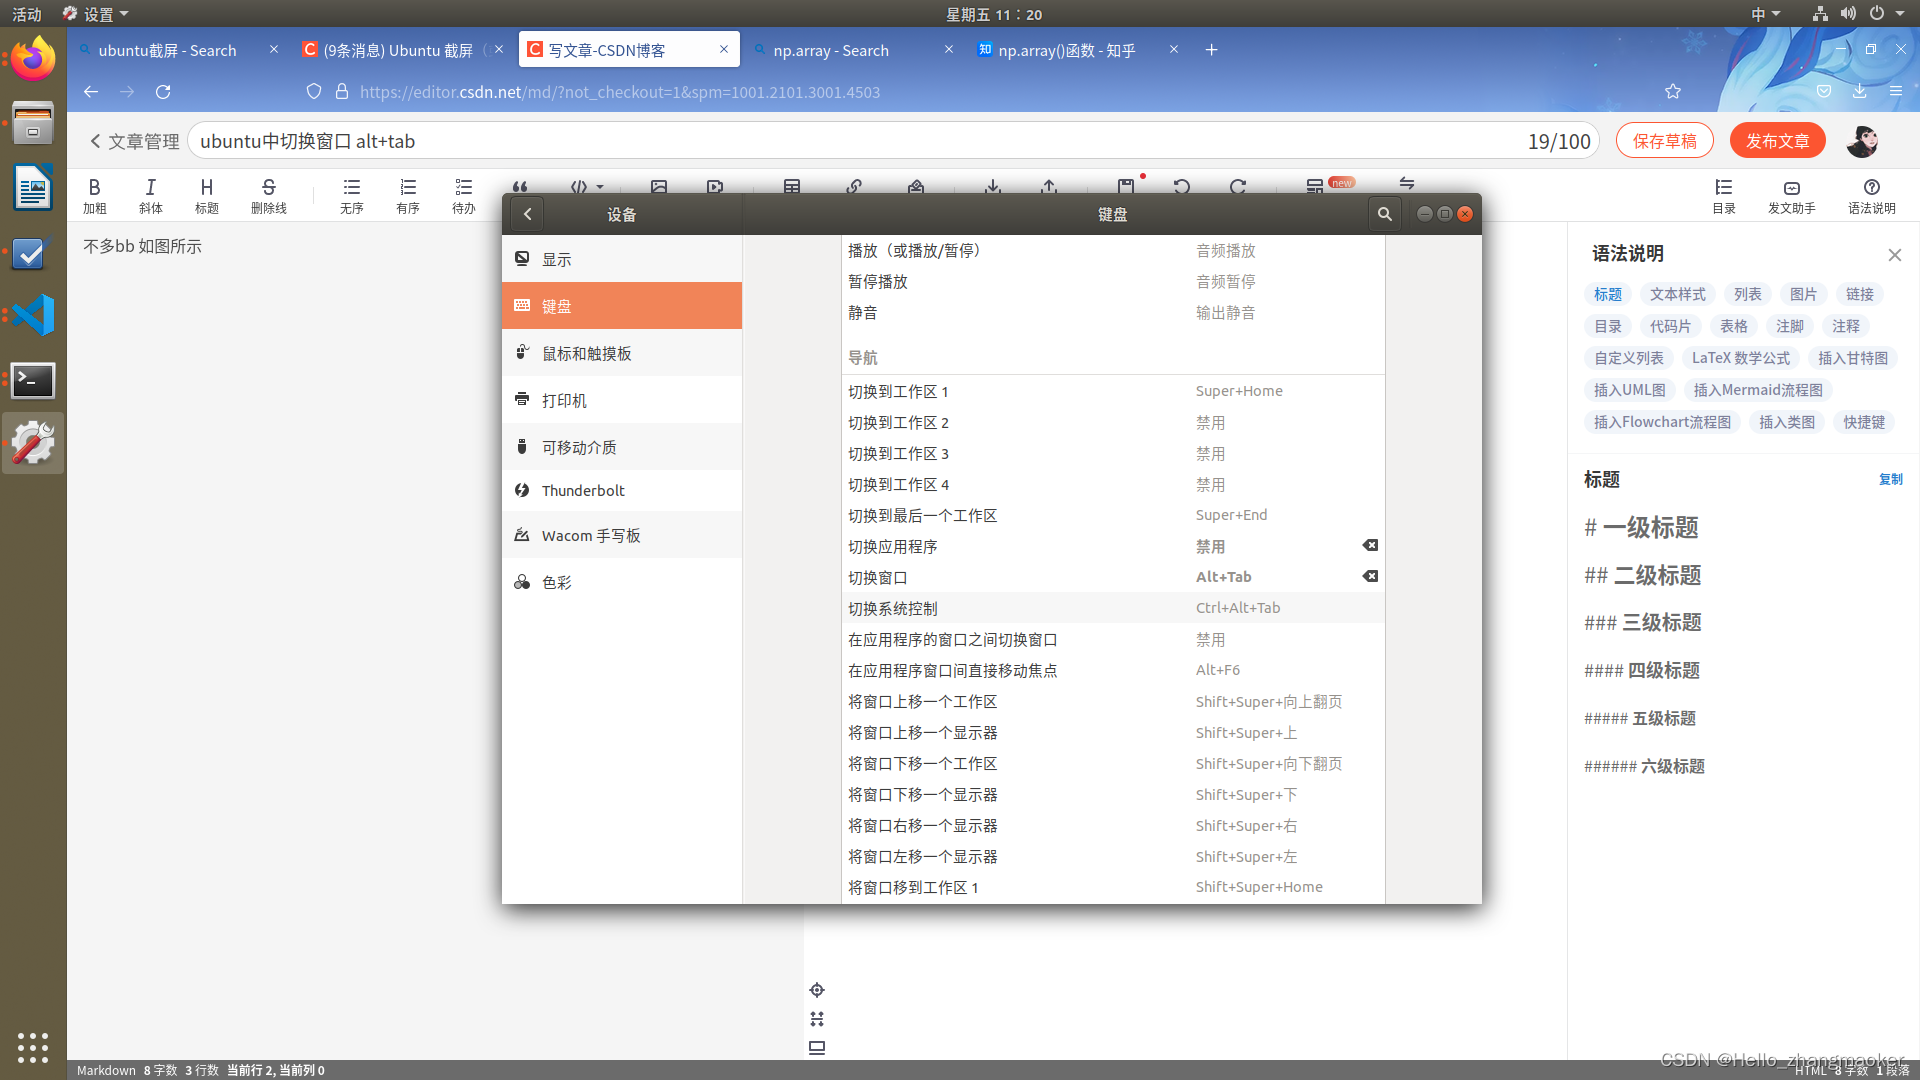Show applications grid in the dock
Screen dimensions: 1920x1080
pos(33,1047)
